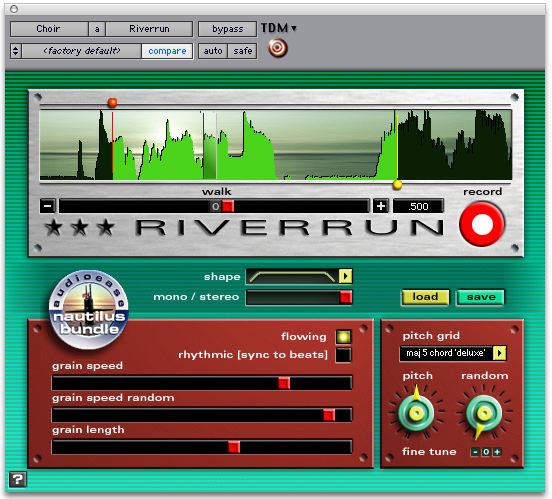The width and height of the screenshot is (552, 499).
Task: Click the grain speed random slider handle
Action: click(329, 415)
